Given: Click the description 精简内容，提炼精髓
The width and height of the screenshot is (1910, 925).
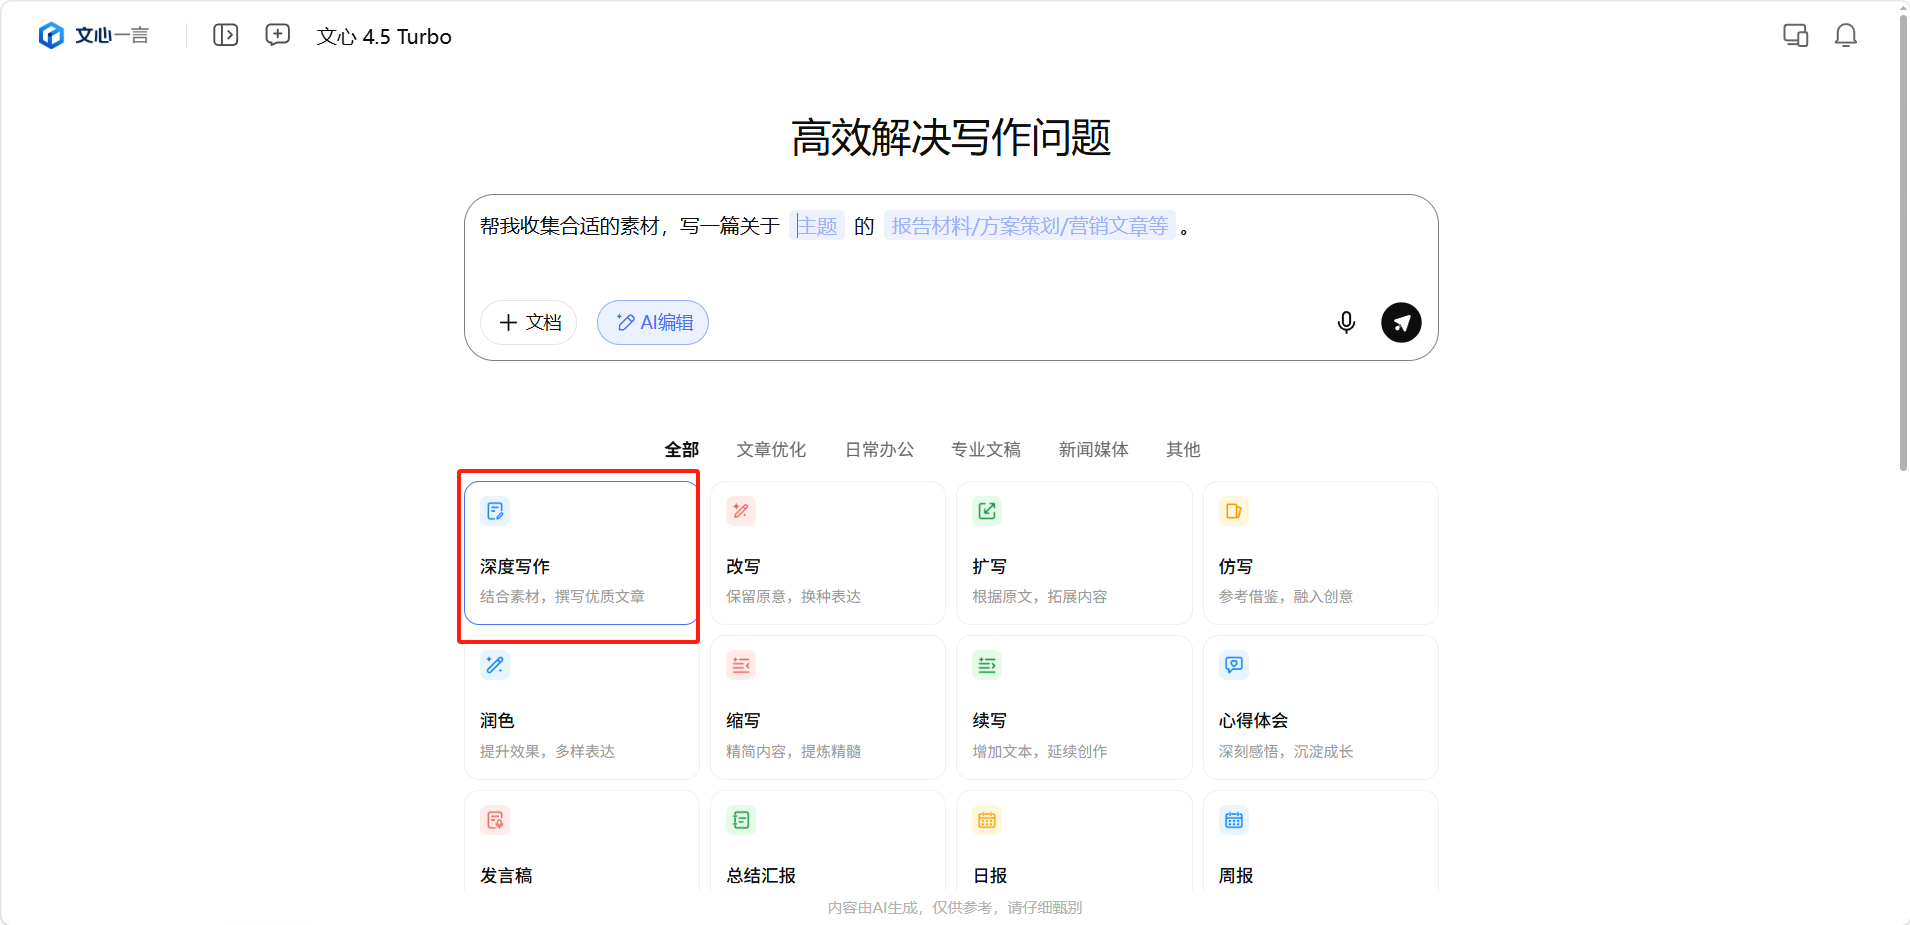Looking at the screenshot, I should tap(793, 751).
